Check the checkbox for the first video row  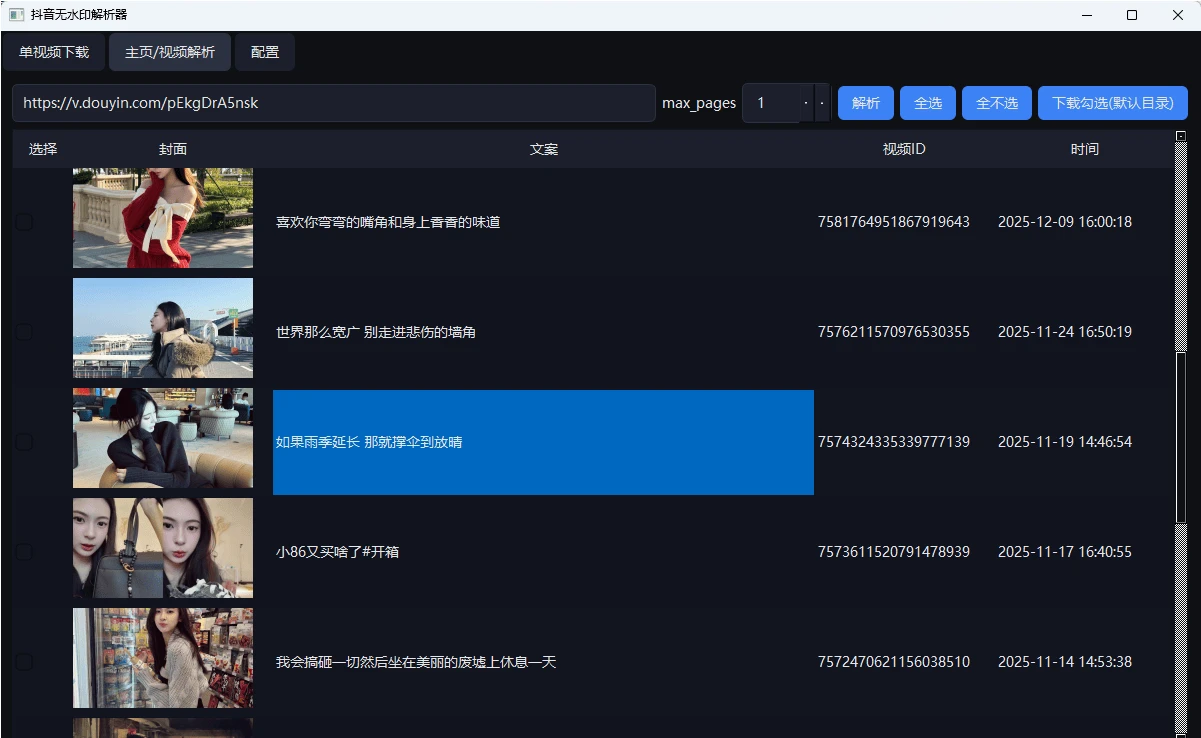click(x=23, y=222)
